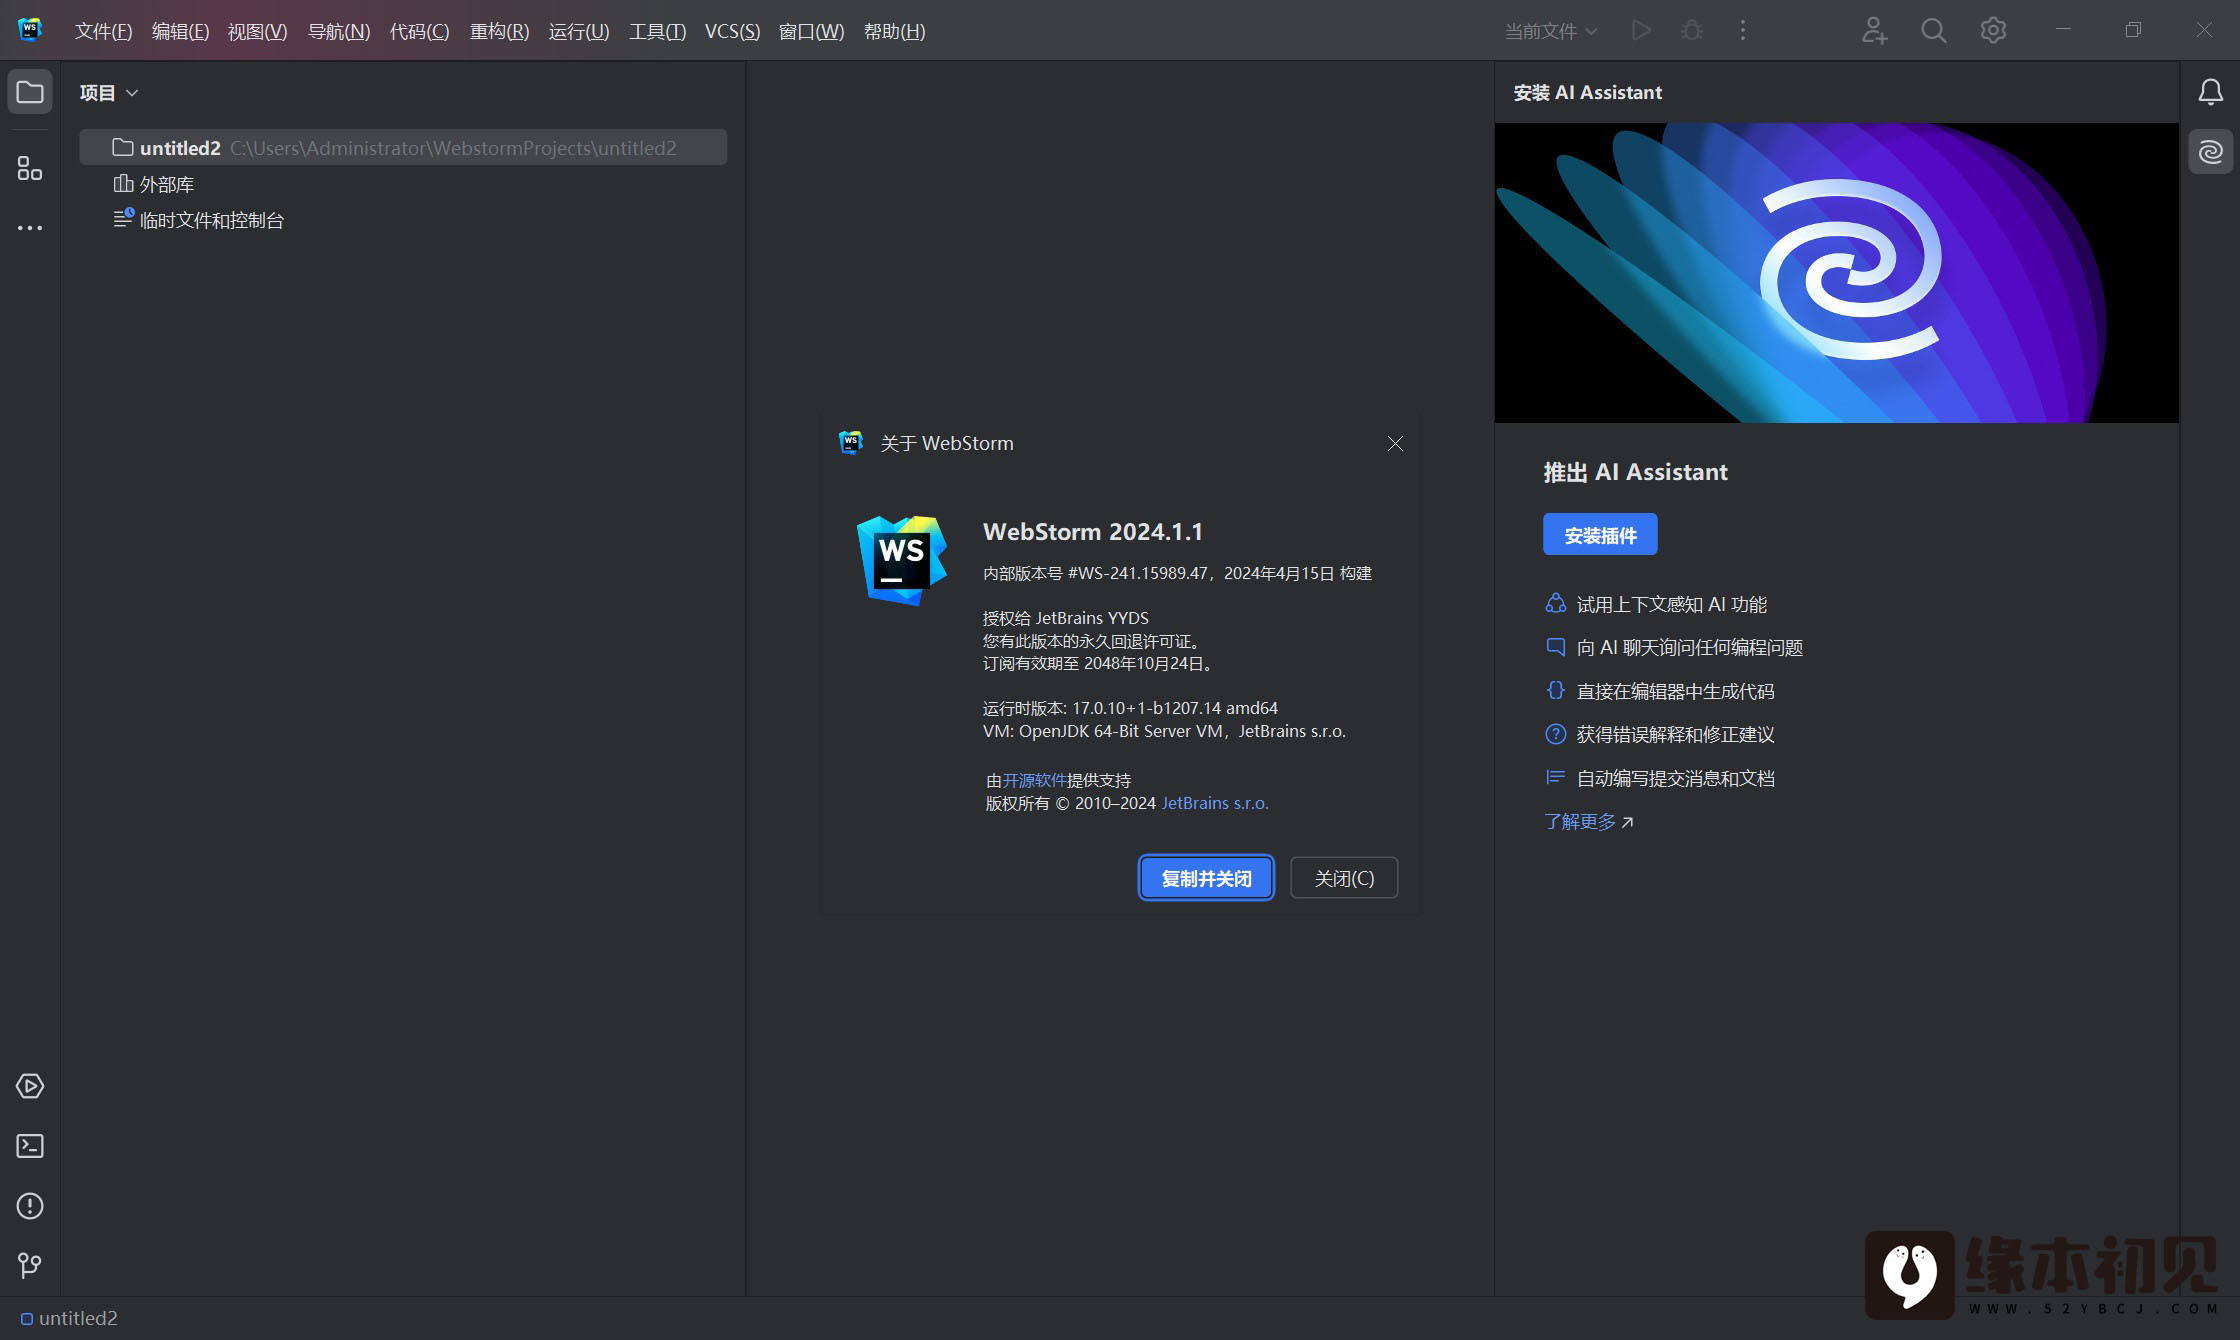
Task: Click 获得错误解释和修正建议 text
Action: point(1676,734)
